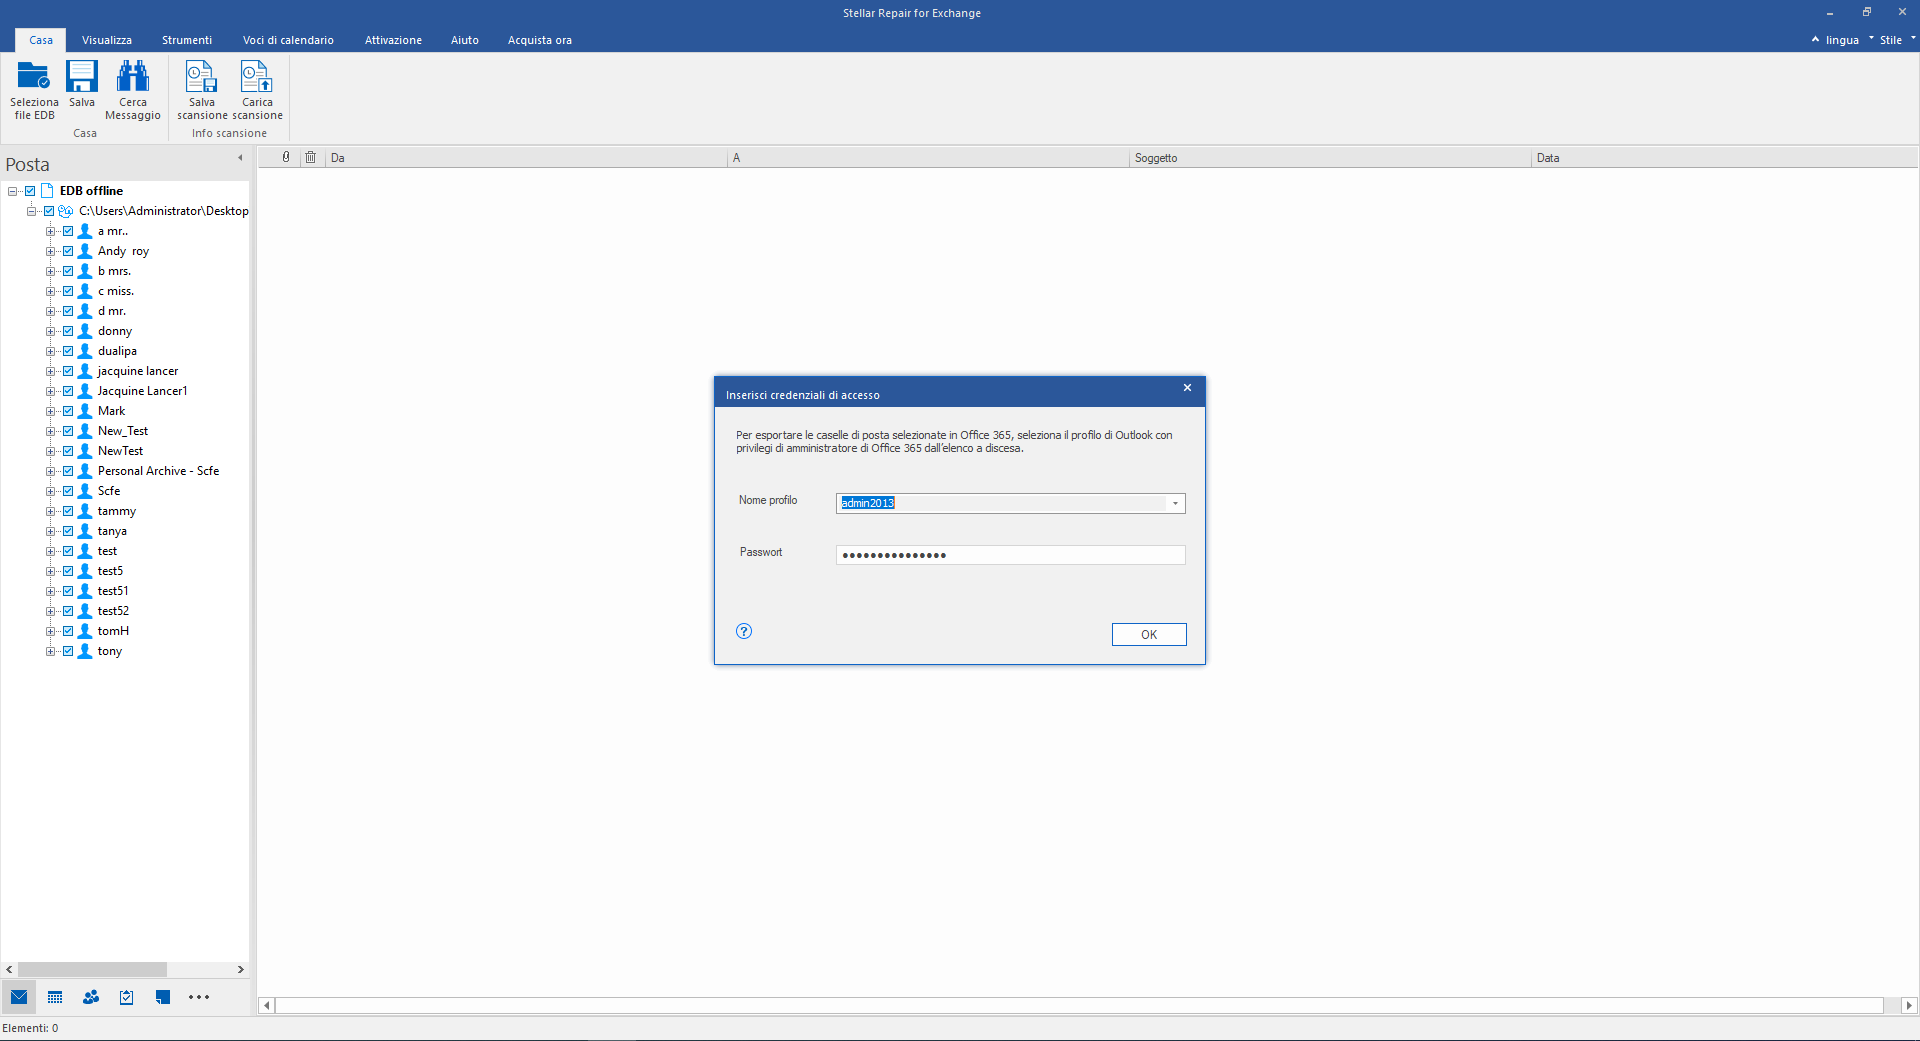The height and width of the screenshot is (1041, 1920).
Task: Open the Visualizza ribbon tab
Action: coord(107,40)
